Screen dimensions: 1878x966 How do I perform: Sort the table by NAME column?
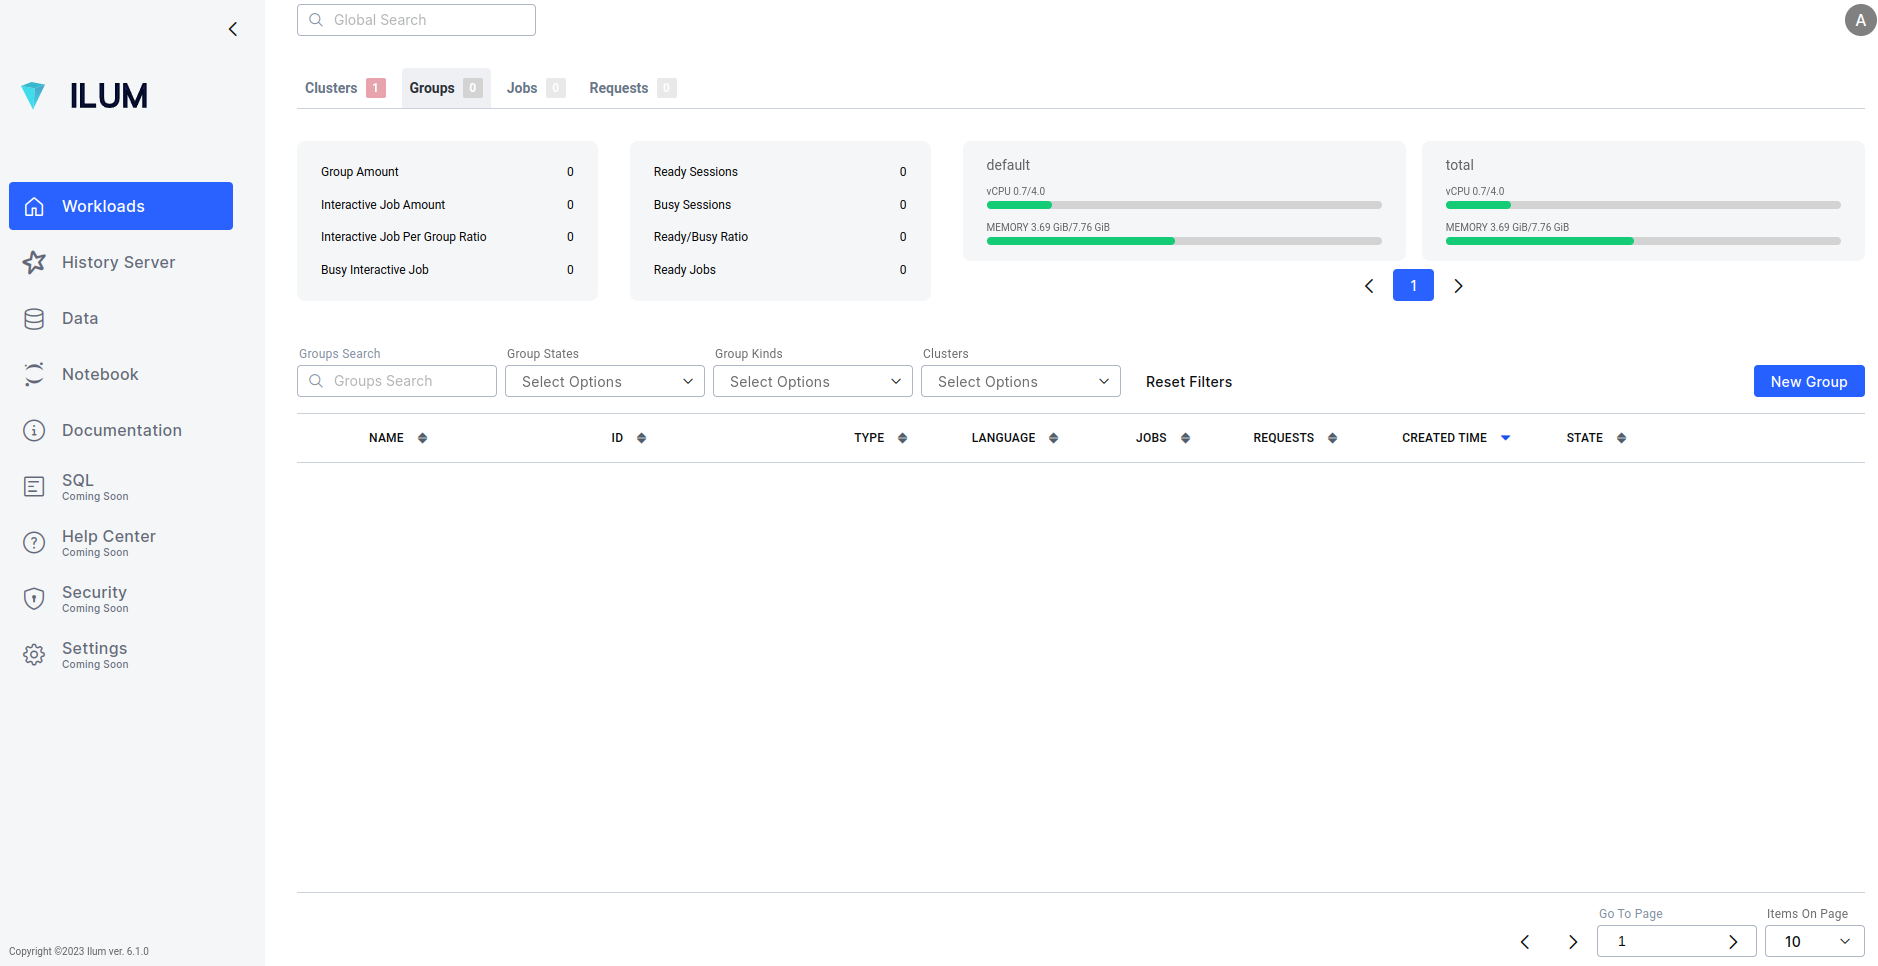[421, 437]
